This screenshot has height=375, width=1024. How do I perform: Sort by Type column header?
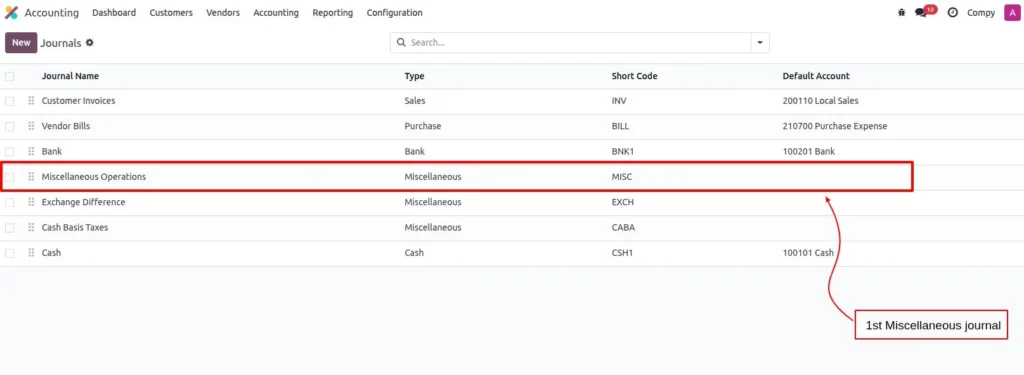pos(414,76)
